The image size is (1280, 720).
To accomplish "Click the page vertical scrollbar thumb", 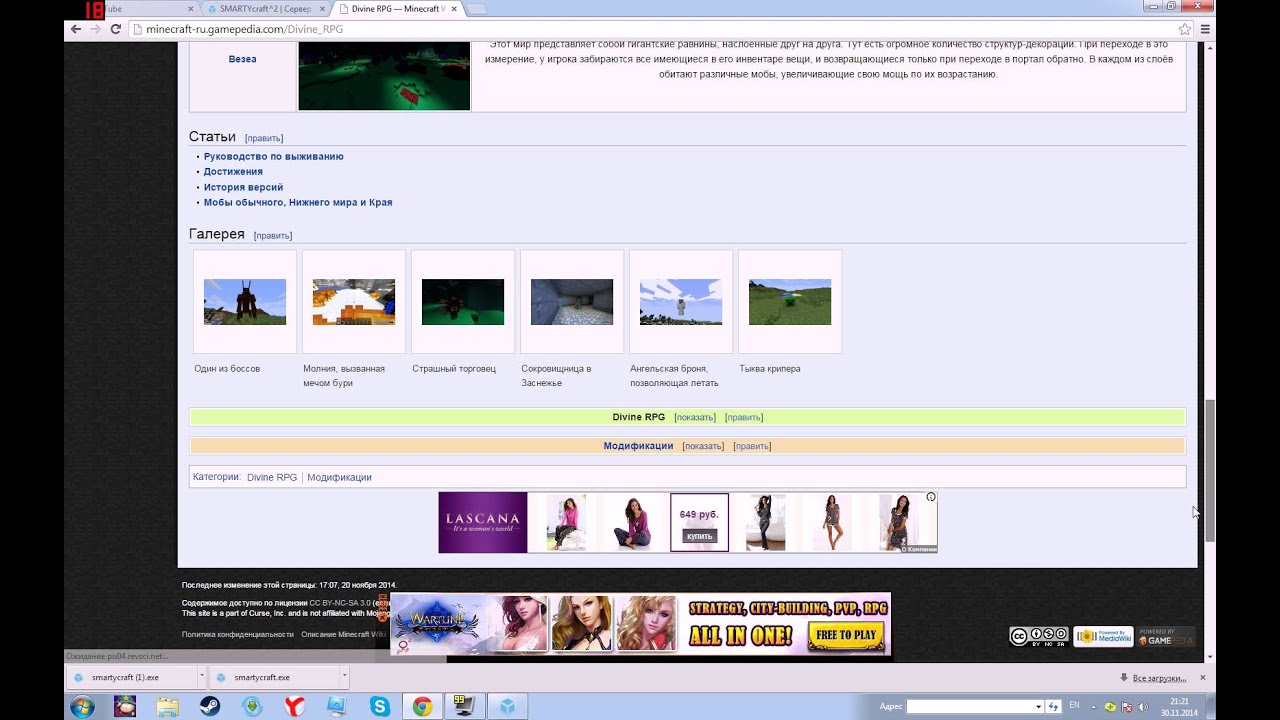I will tap(1210, 470).
